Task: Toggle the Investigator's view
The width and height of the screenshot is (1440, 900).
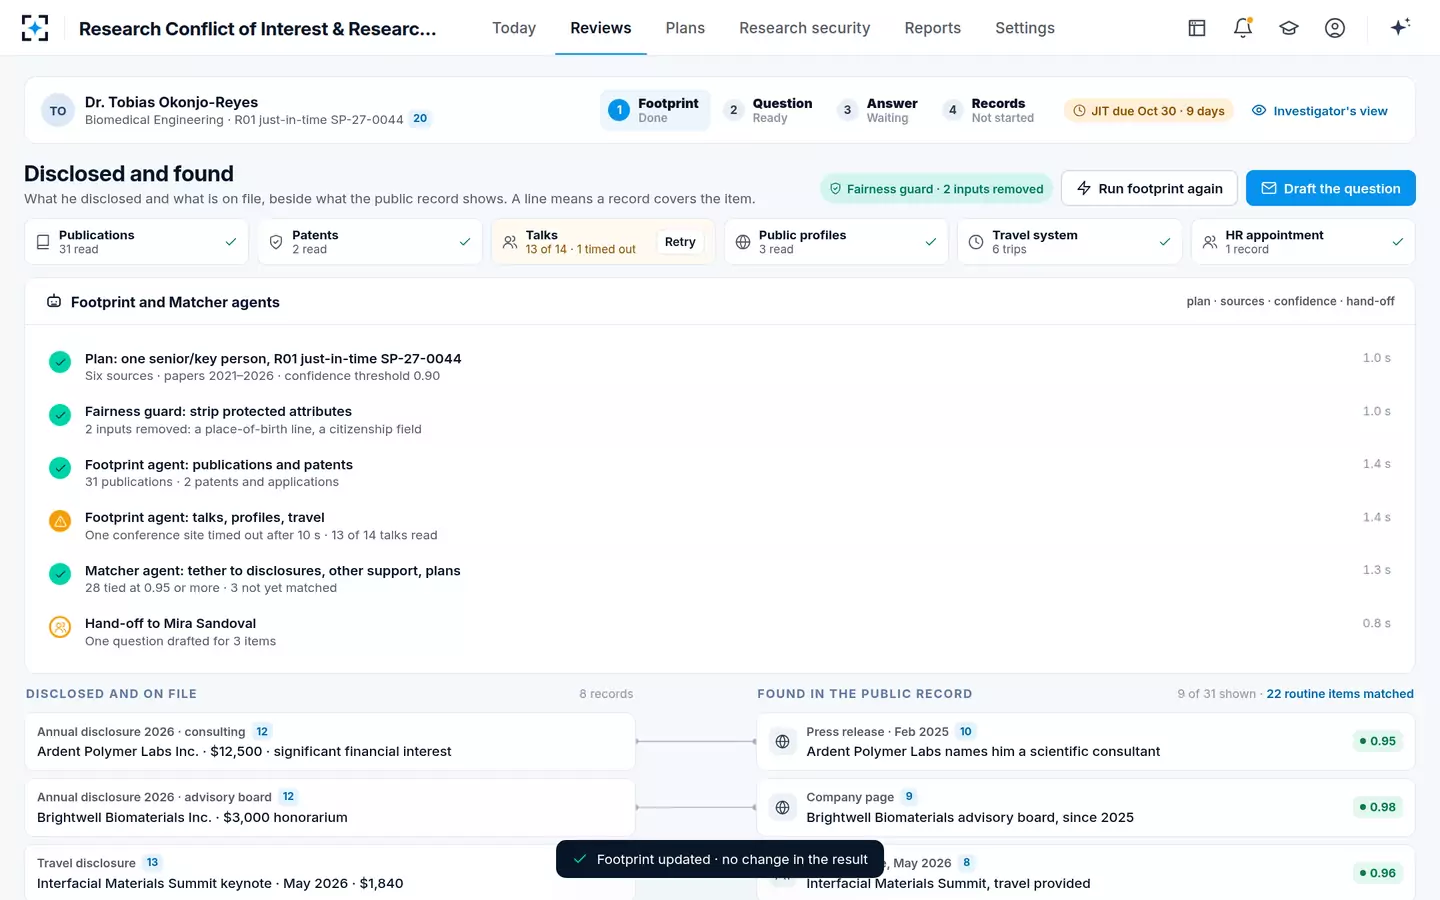Action: [1320, 111]
